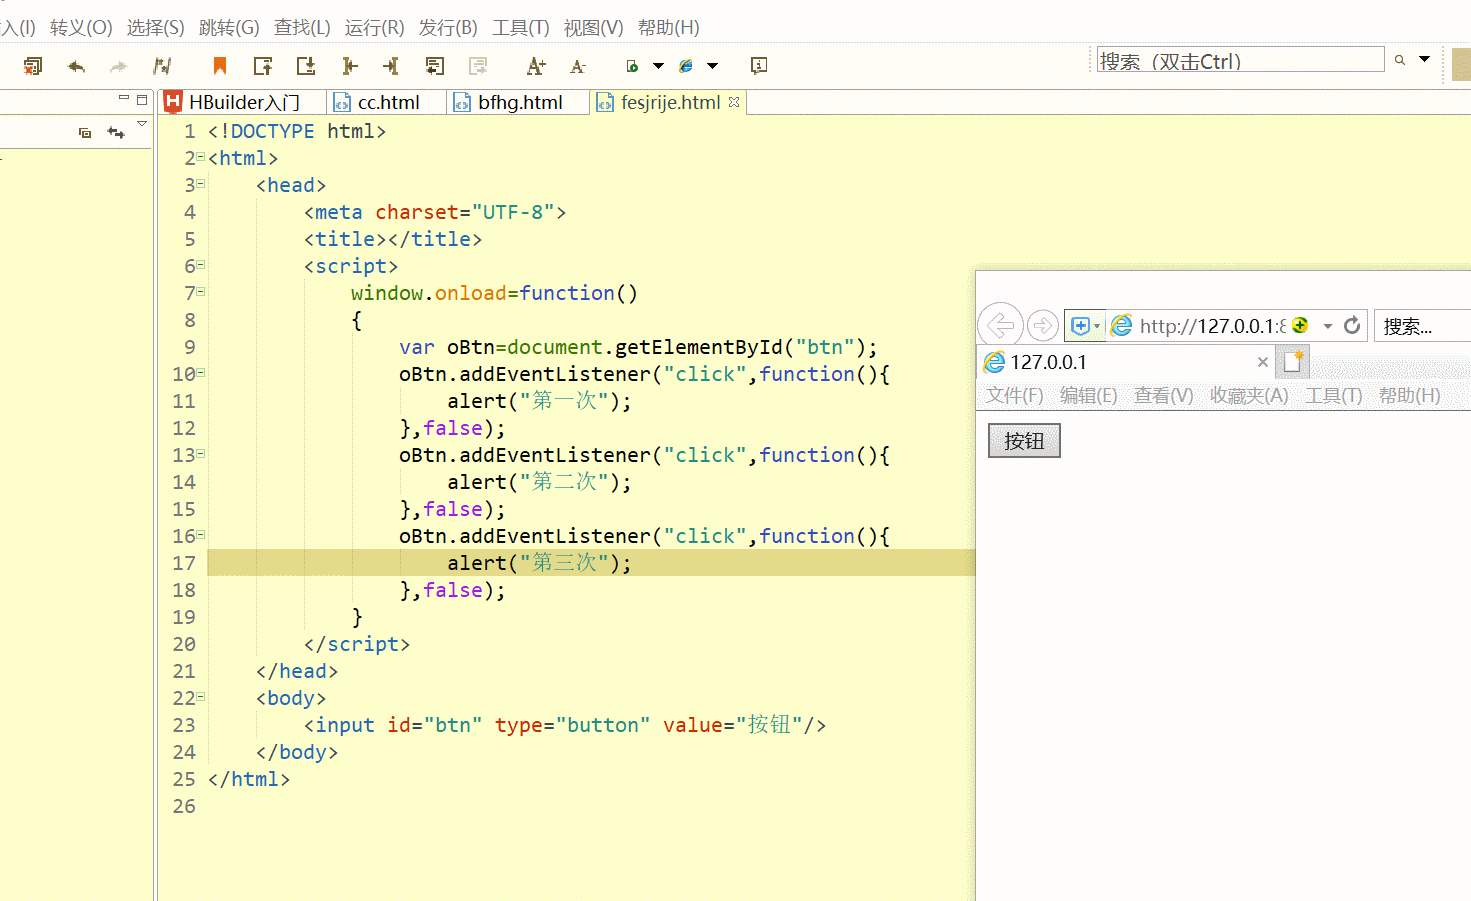Collapse the body tag fold on line 22
The width and height of the screenshot is (1471, 901).
coord(200,697)
